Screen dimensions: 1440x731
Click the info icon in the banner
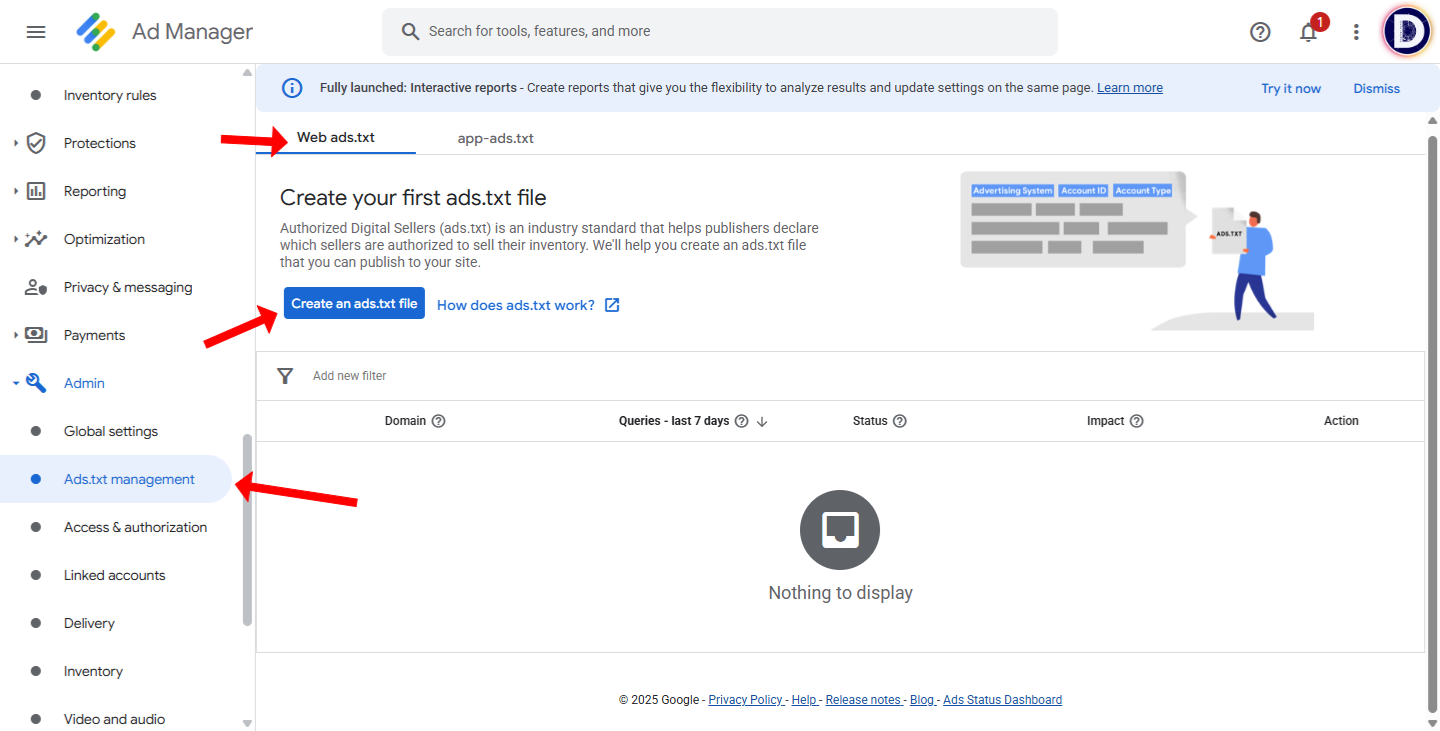pyautogui.click(x=292, y=88)
